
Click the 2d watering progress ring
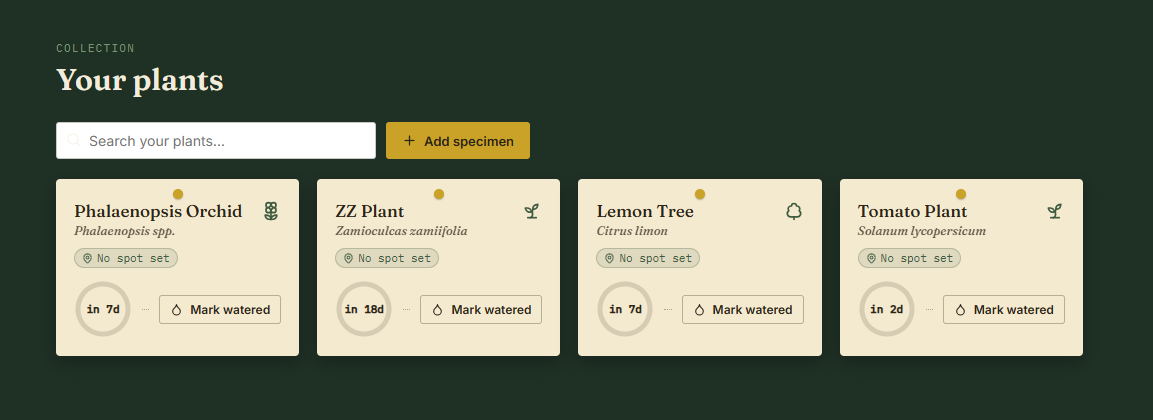tap(887, 309)
